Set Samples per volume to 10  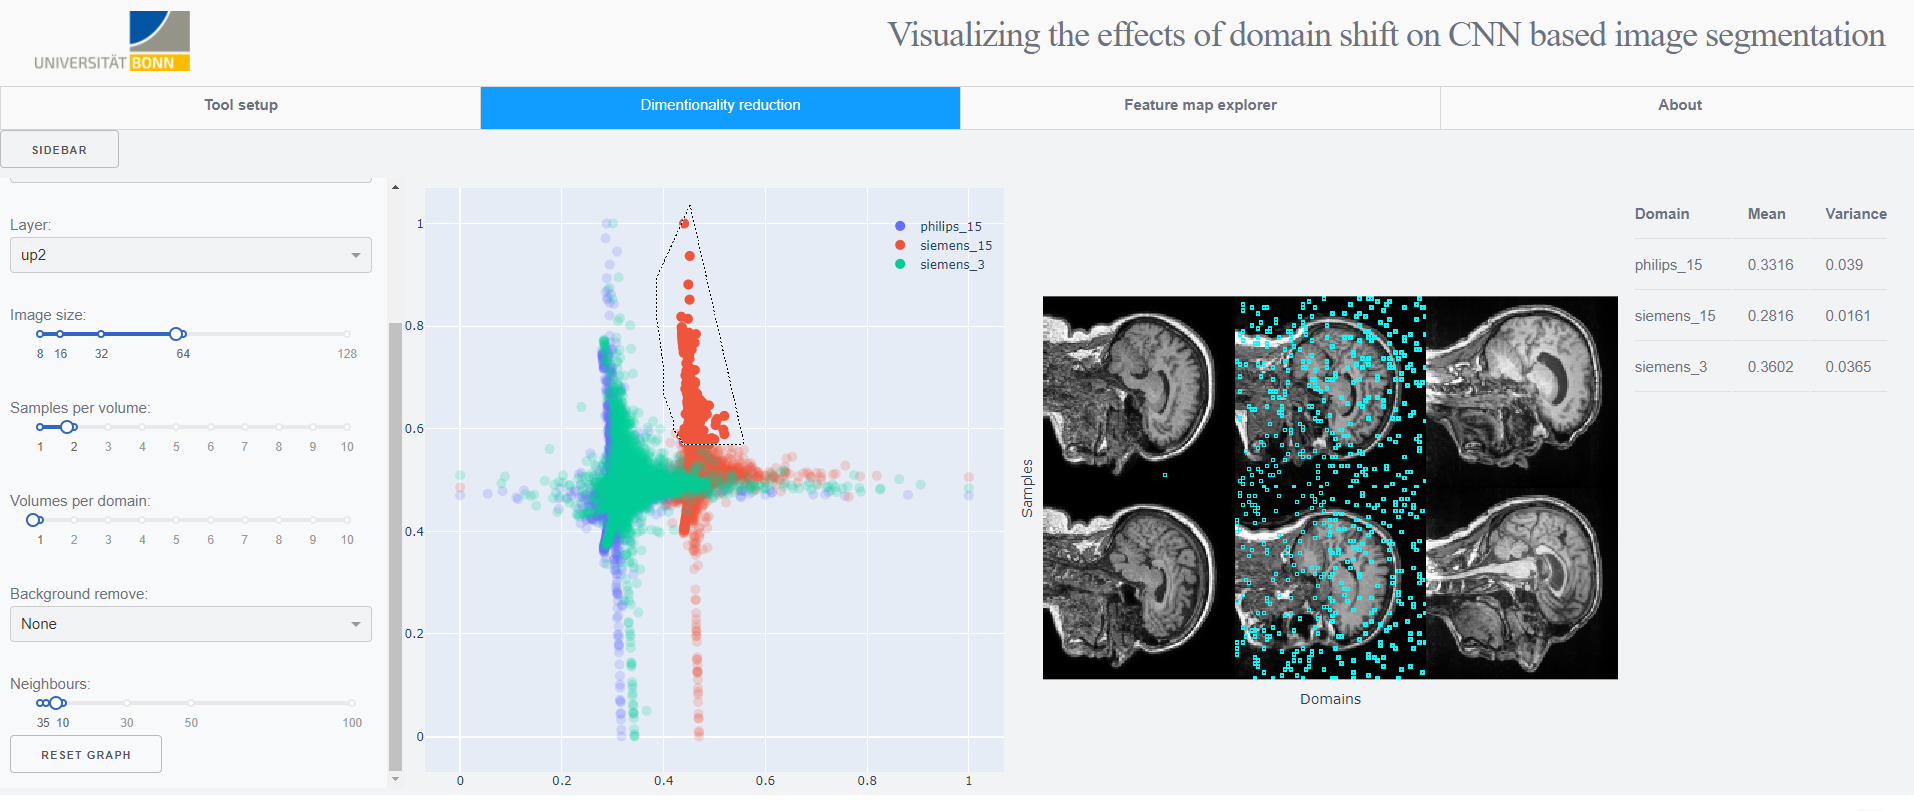click(347, 427)
